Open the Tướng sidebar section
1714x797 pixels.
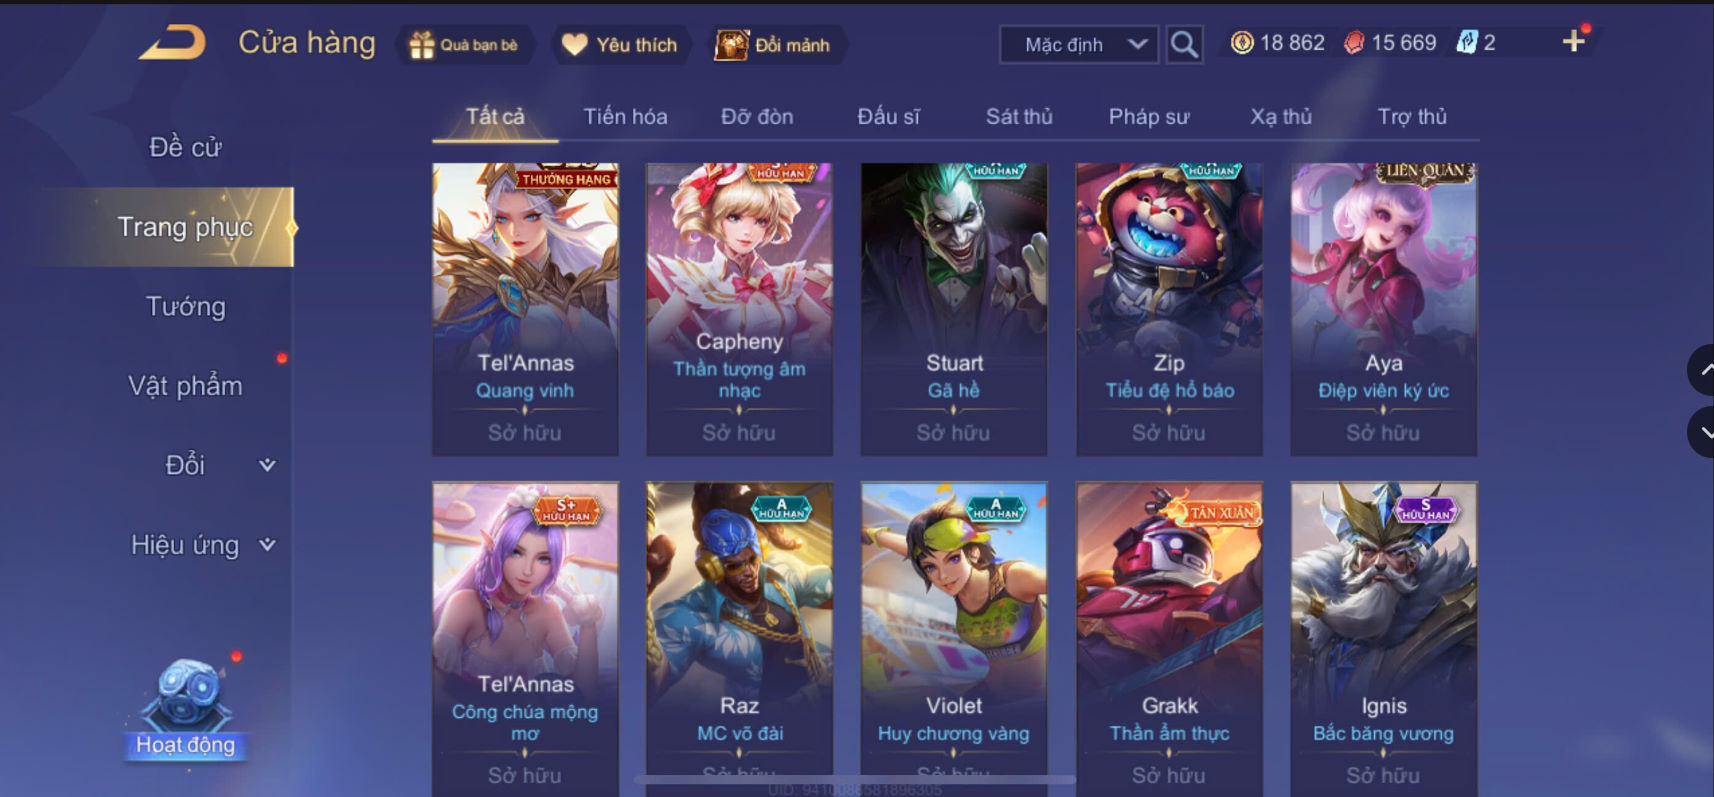pos(186,306)
